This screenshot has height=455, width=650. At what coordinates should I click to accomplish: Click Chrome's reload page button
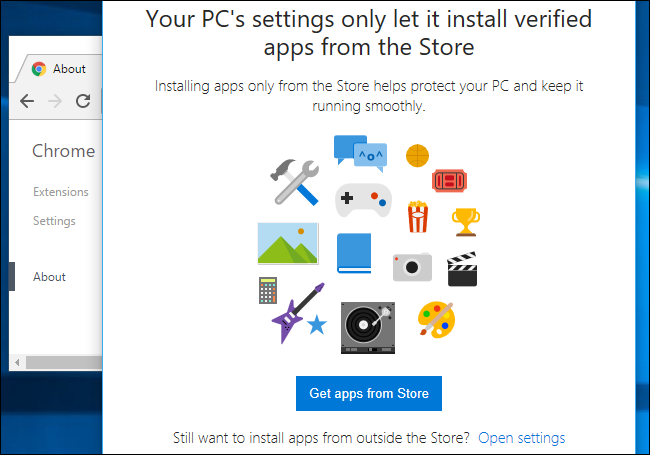pyautogui.click(x=83, y=101)
